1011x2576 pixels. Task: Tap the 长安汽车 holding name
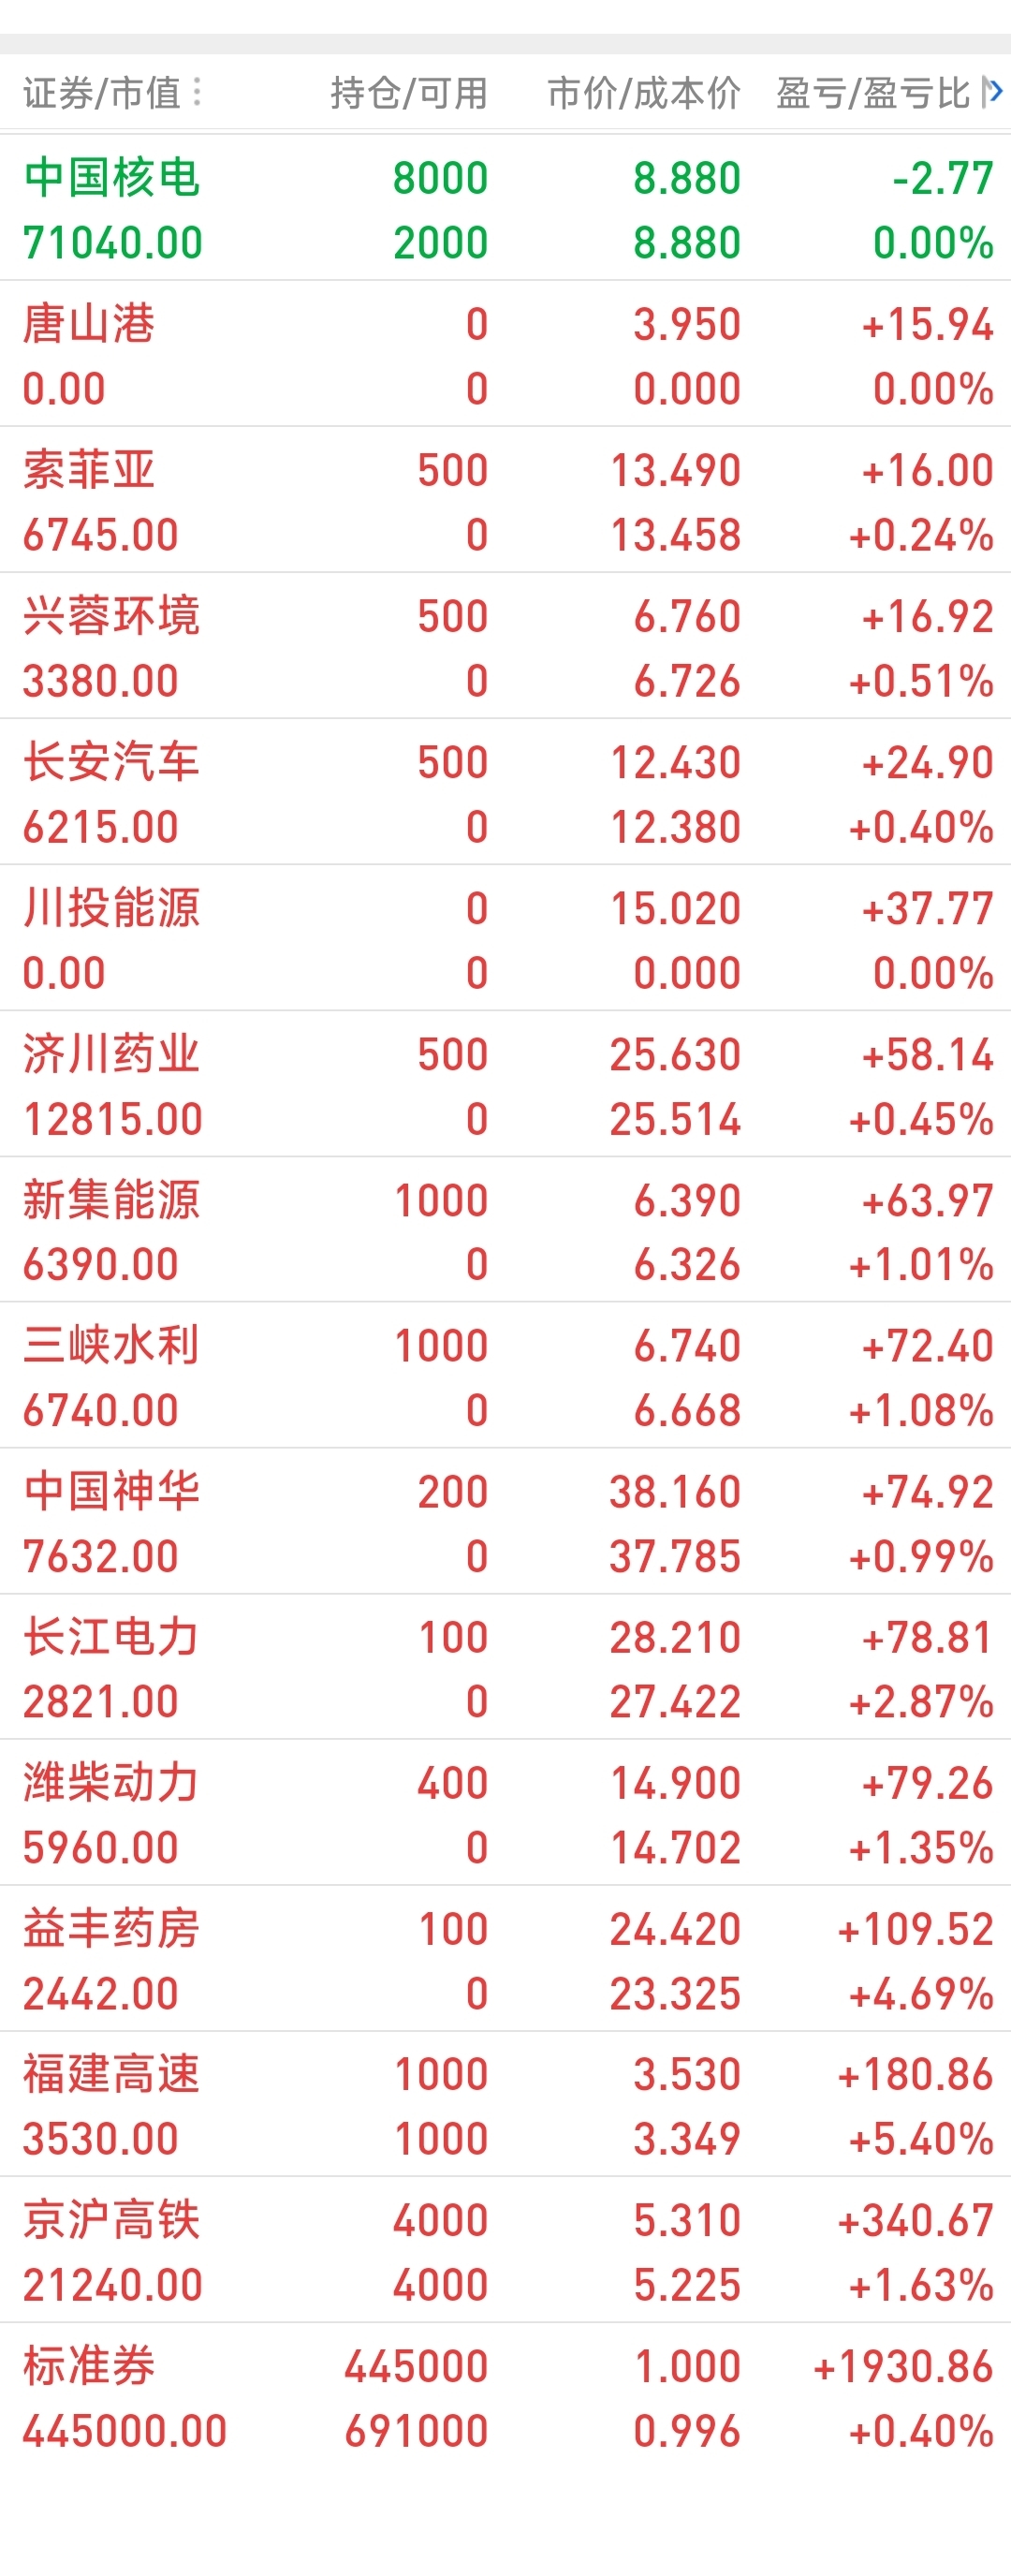click(x=111, y=761)
